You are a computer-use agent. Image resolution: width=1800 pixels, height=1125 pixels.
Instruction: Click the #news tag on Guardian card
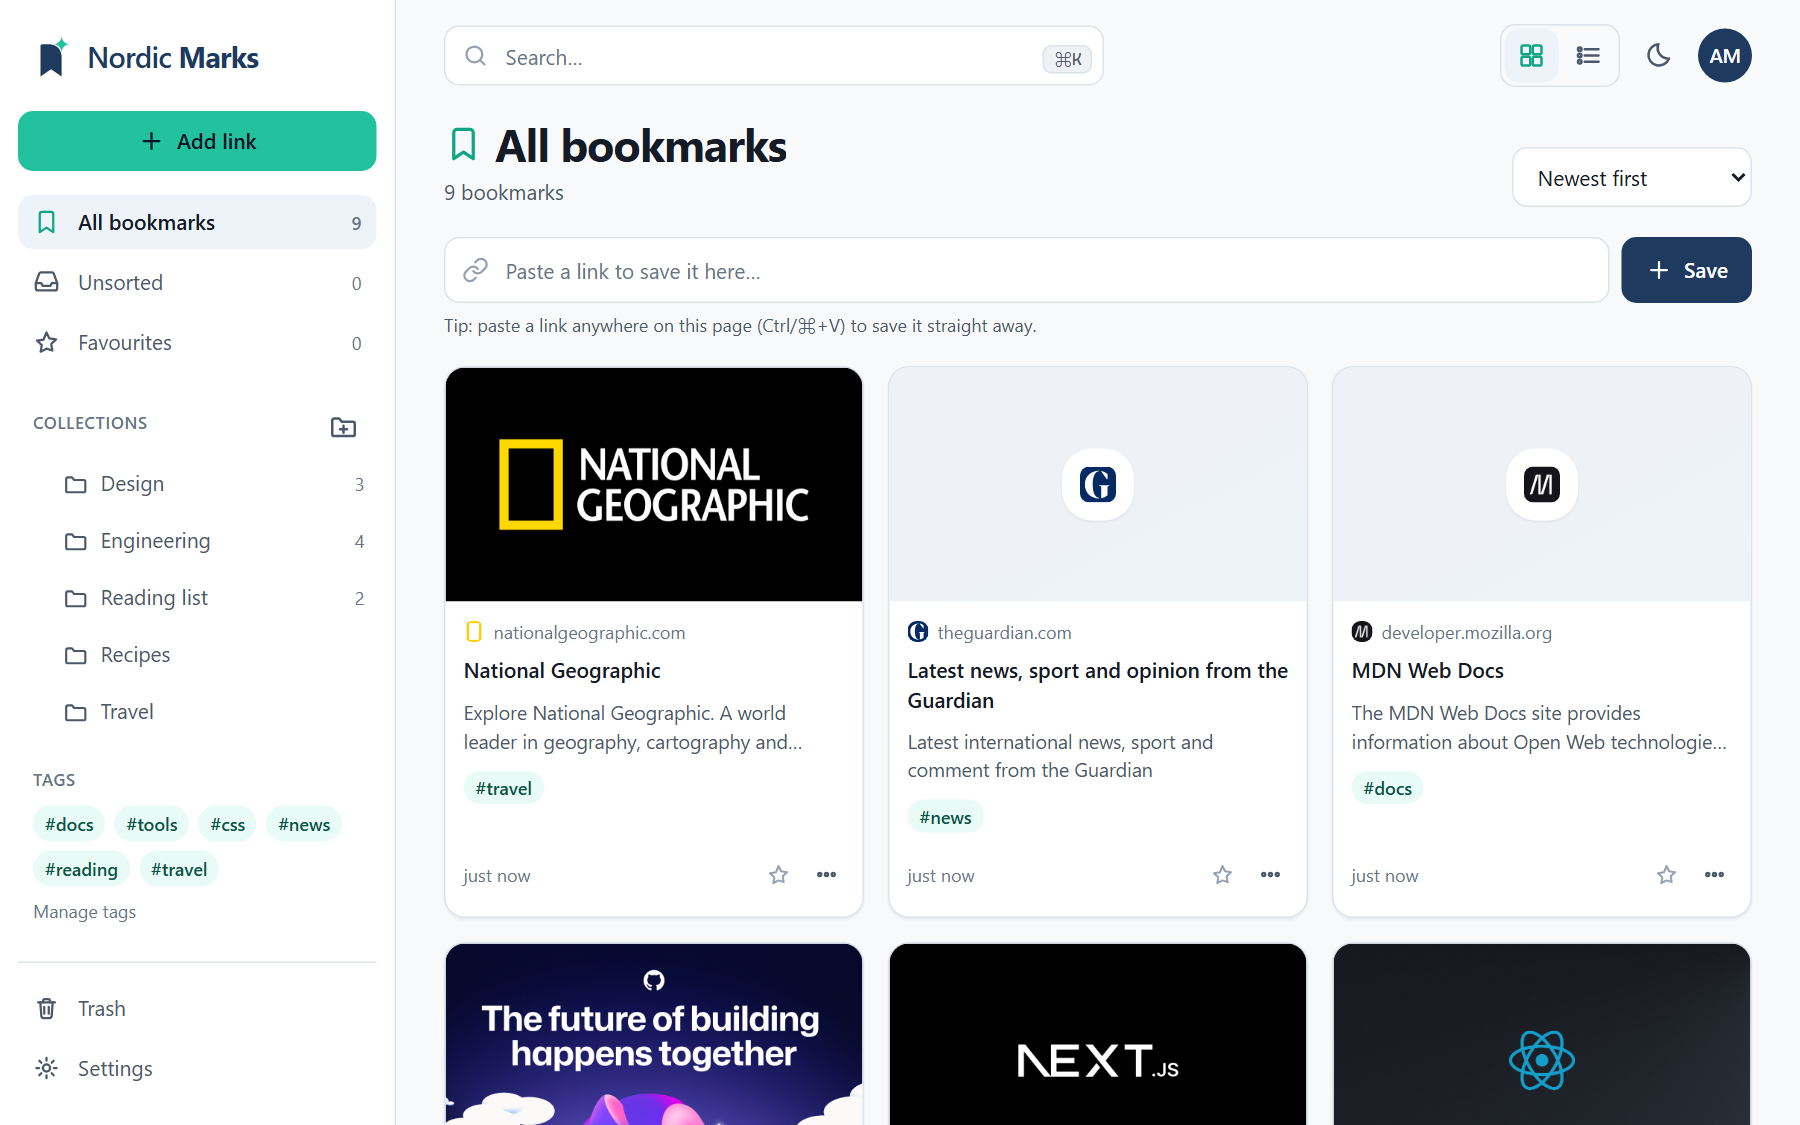pyautogui.click(x=945, y=817)
